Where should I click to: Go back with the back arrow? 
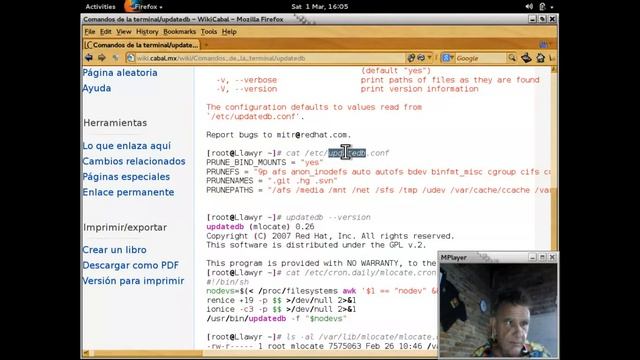pos(89,58)
